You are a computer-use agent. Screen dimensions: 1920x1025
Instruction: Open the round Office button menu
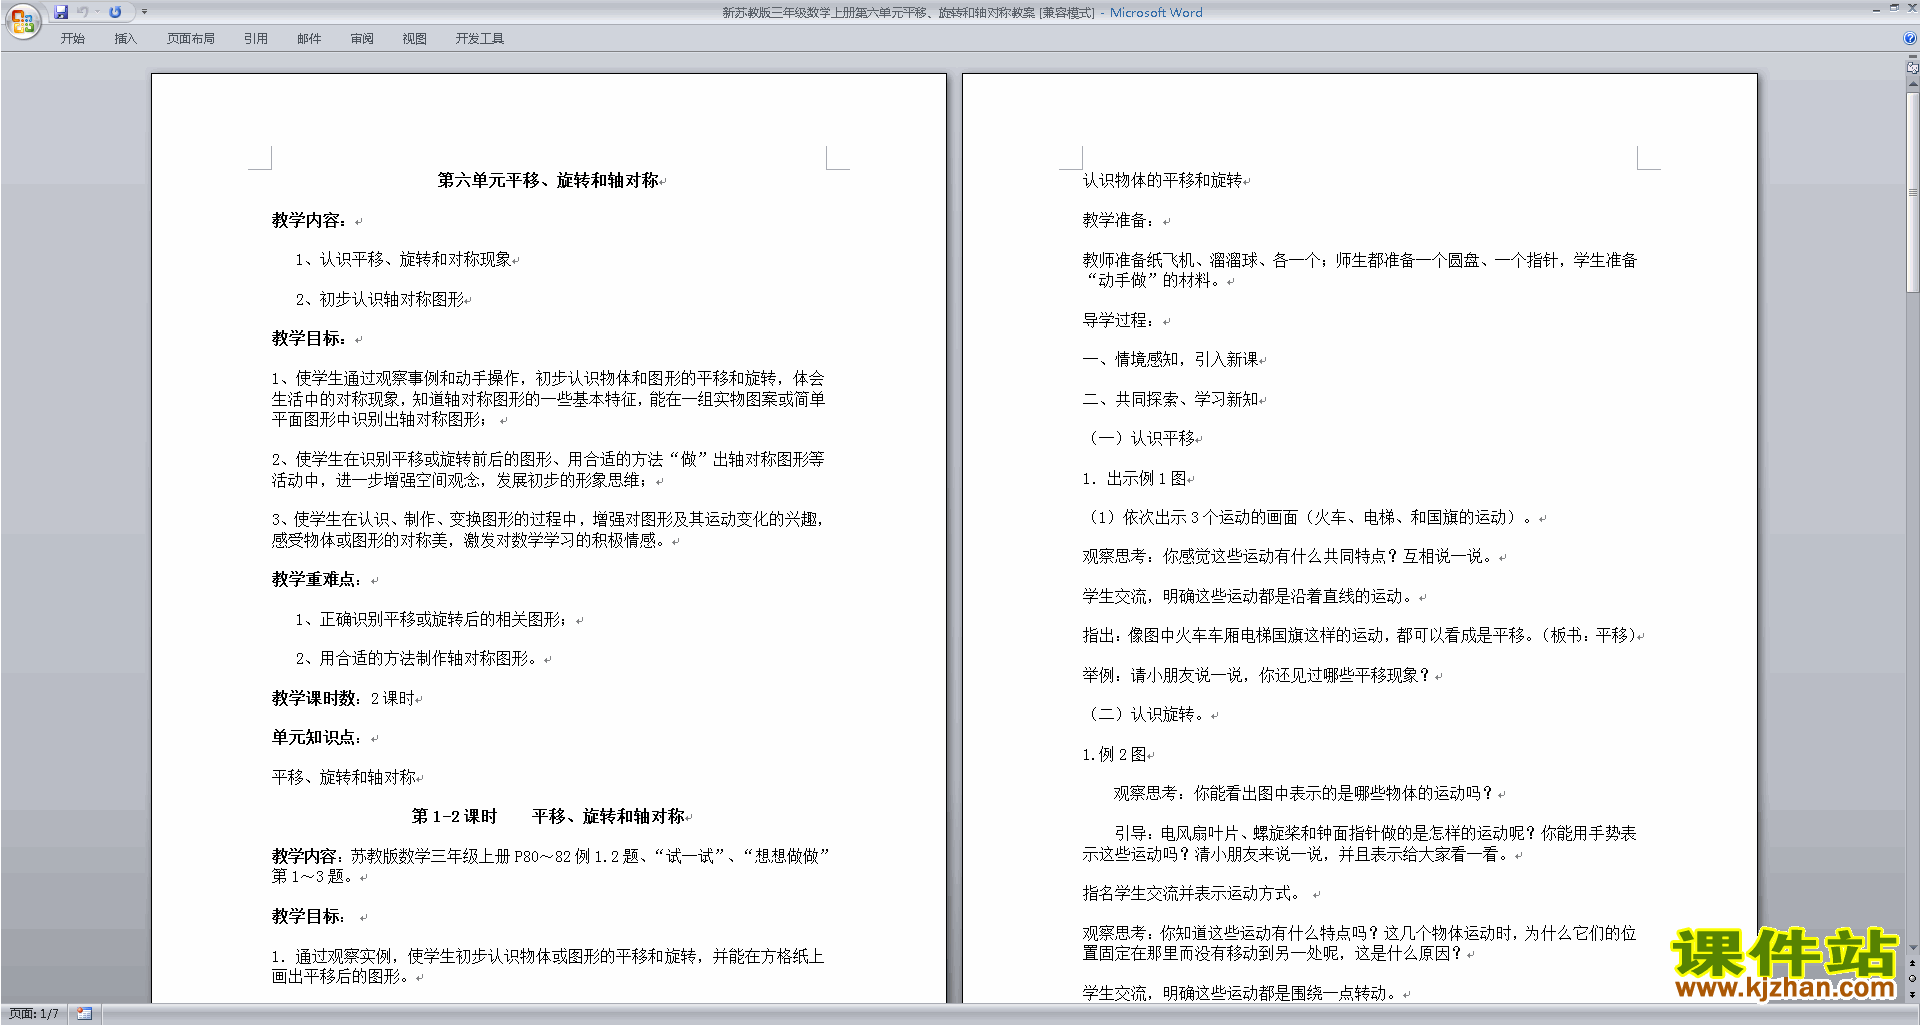22,20
